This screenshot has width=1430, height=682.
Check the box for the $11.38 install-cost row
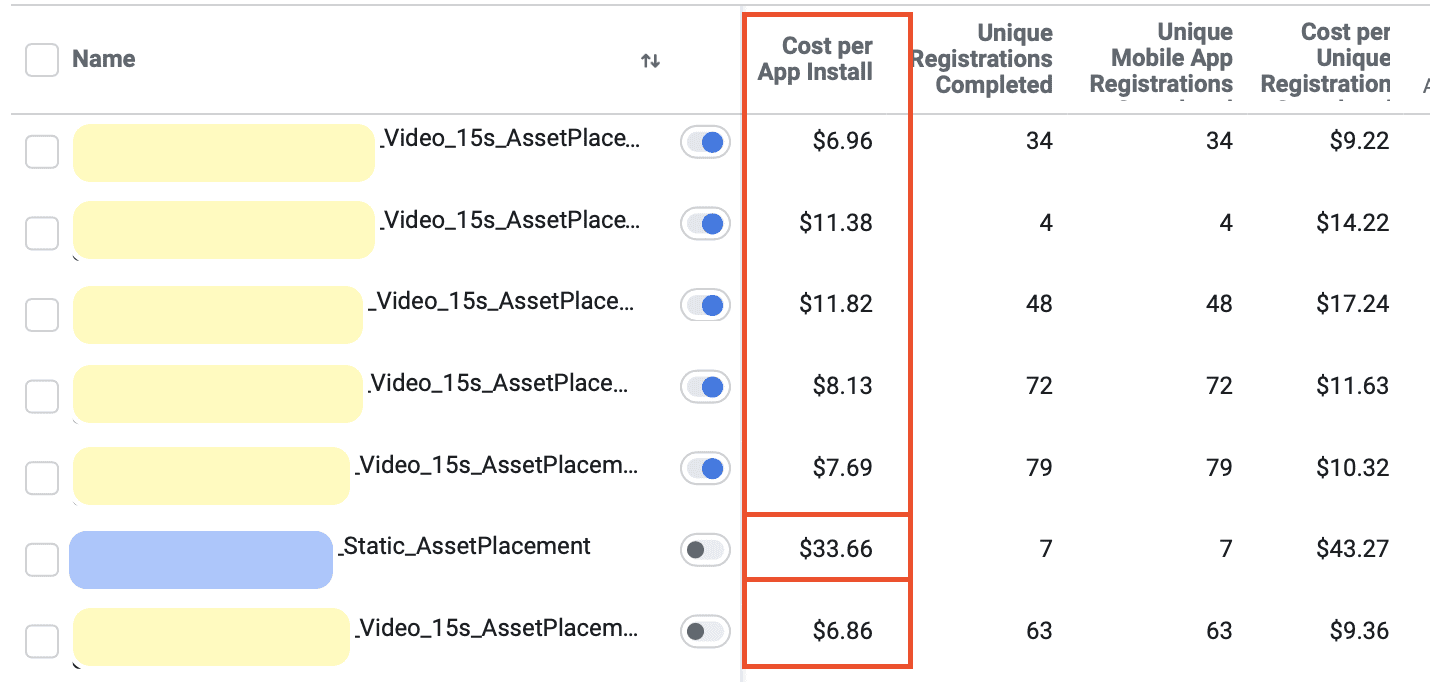[42, 233]
